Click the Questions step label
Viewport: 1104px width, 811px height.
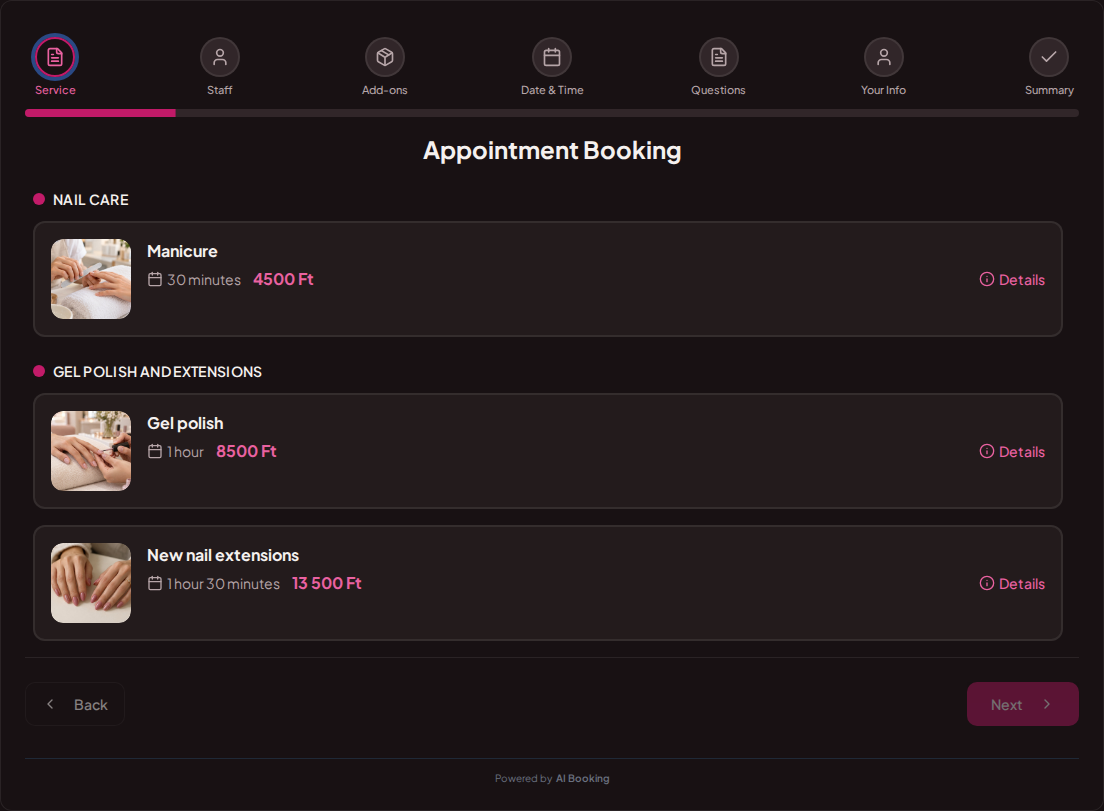(x=718, y=90)
